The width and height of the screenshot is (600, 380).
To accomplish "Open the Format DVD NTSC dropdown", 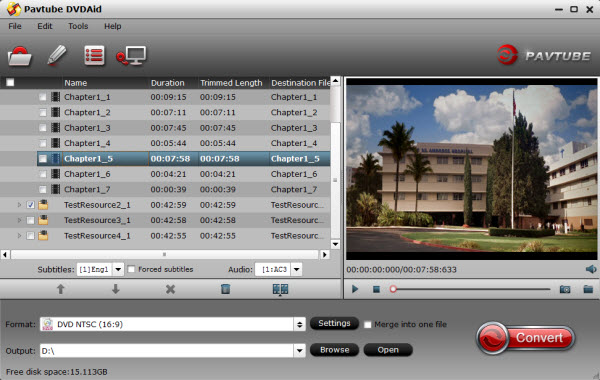I will pos(299,325).
